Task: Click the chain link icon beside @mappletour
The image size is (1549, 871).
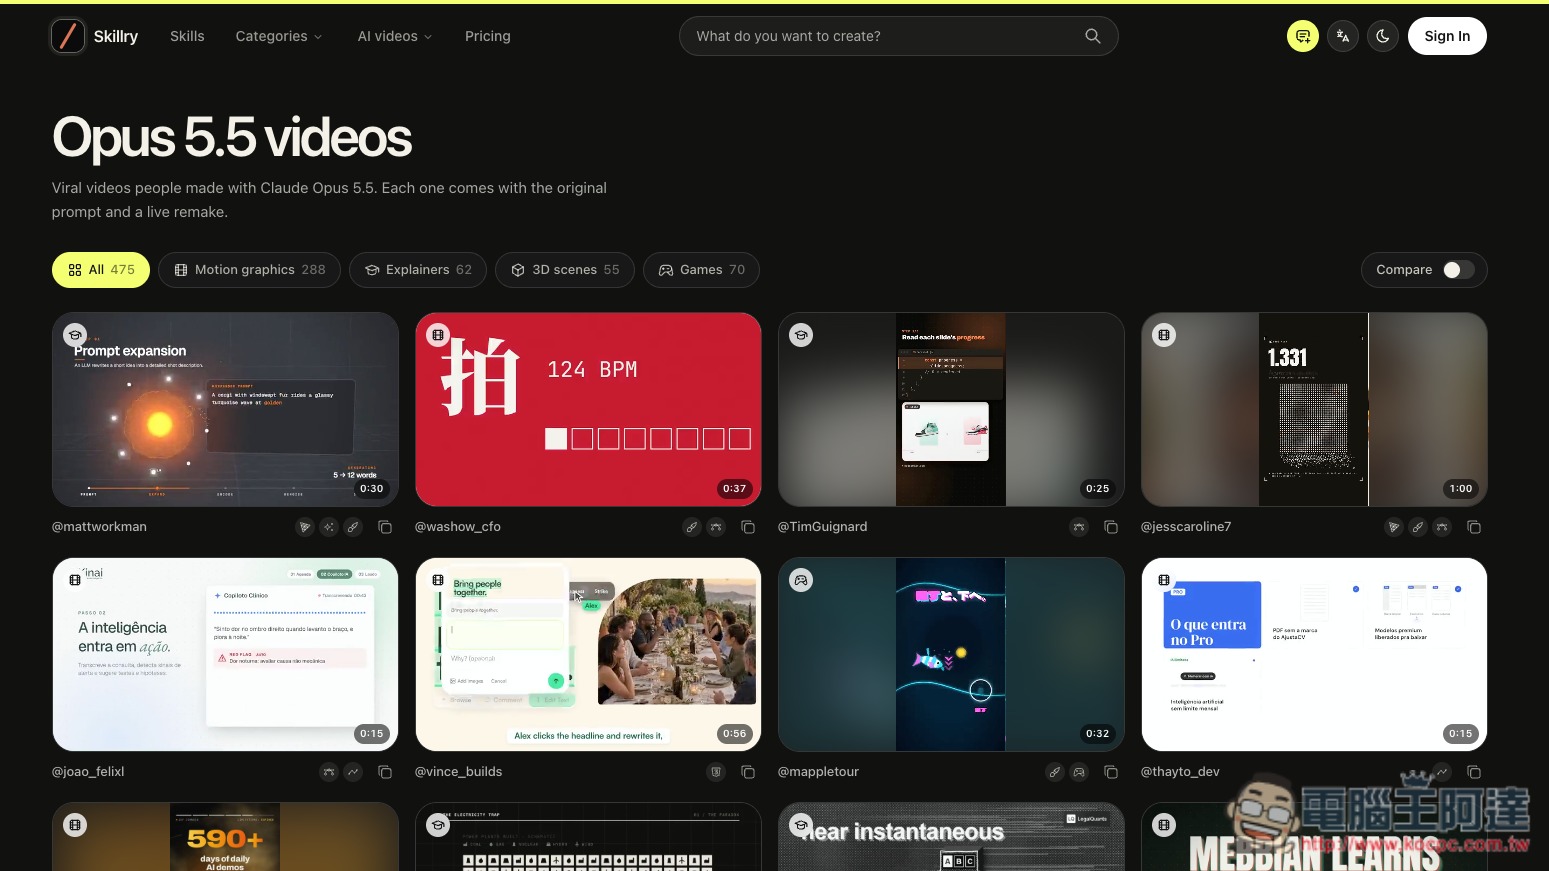Action: [x=1055, y=772]
